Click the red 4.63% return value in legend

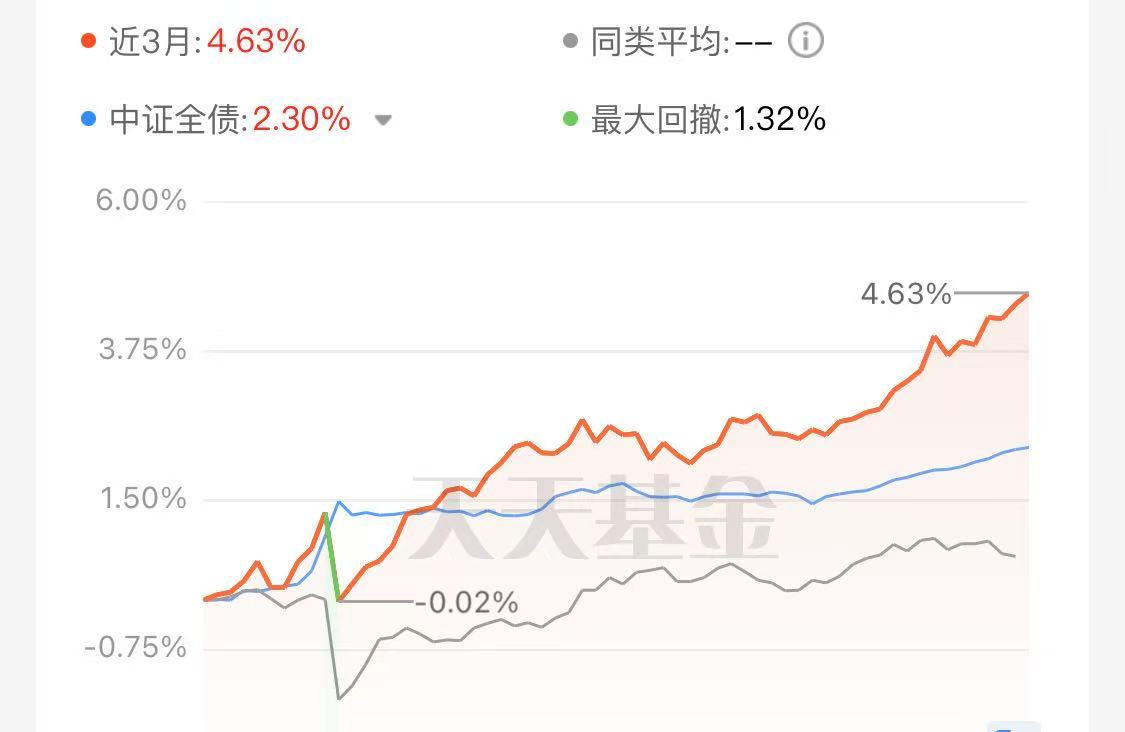257,42
